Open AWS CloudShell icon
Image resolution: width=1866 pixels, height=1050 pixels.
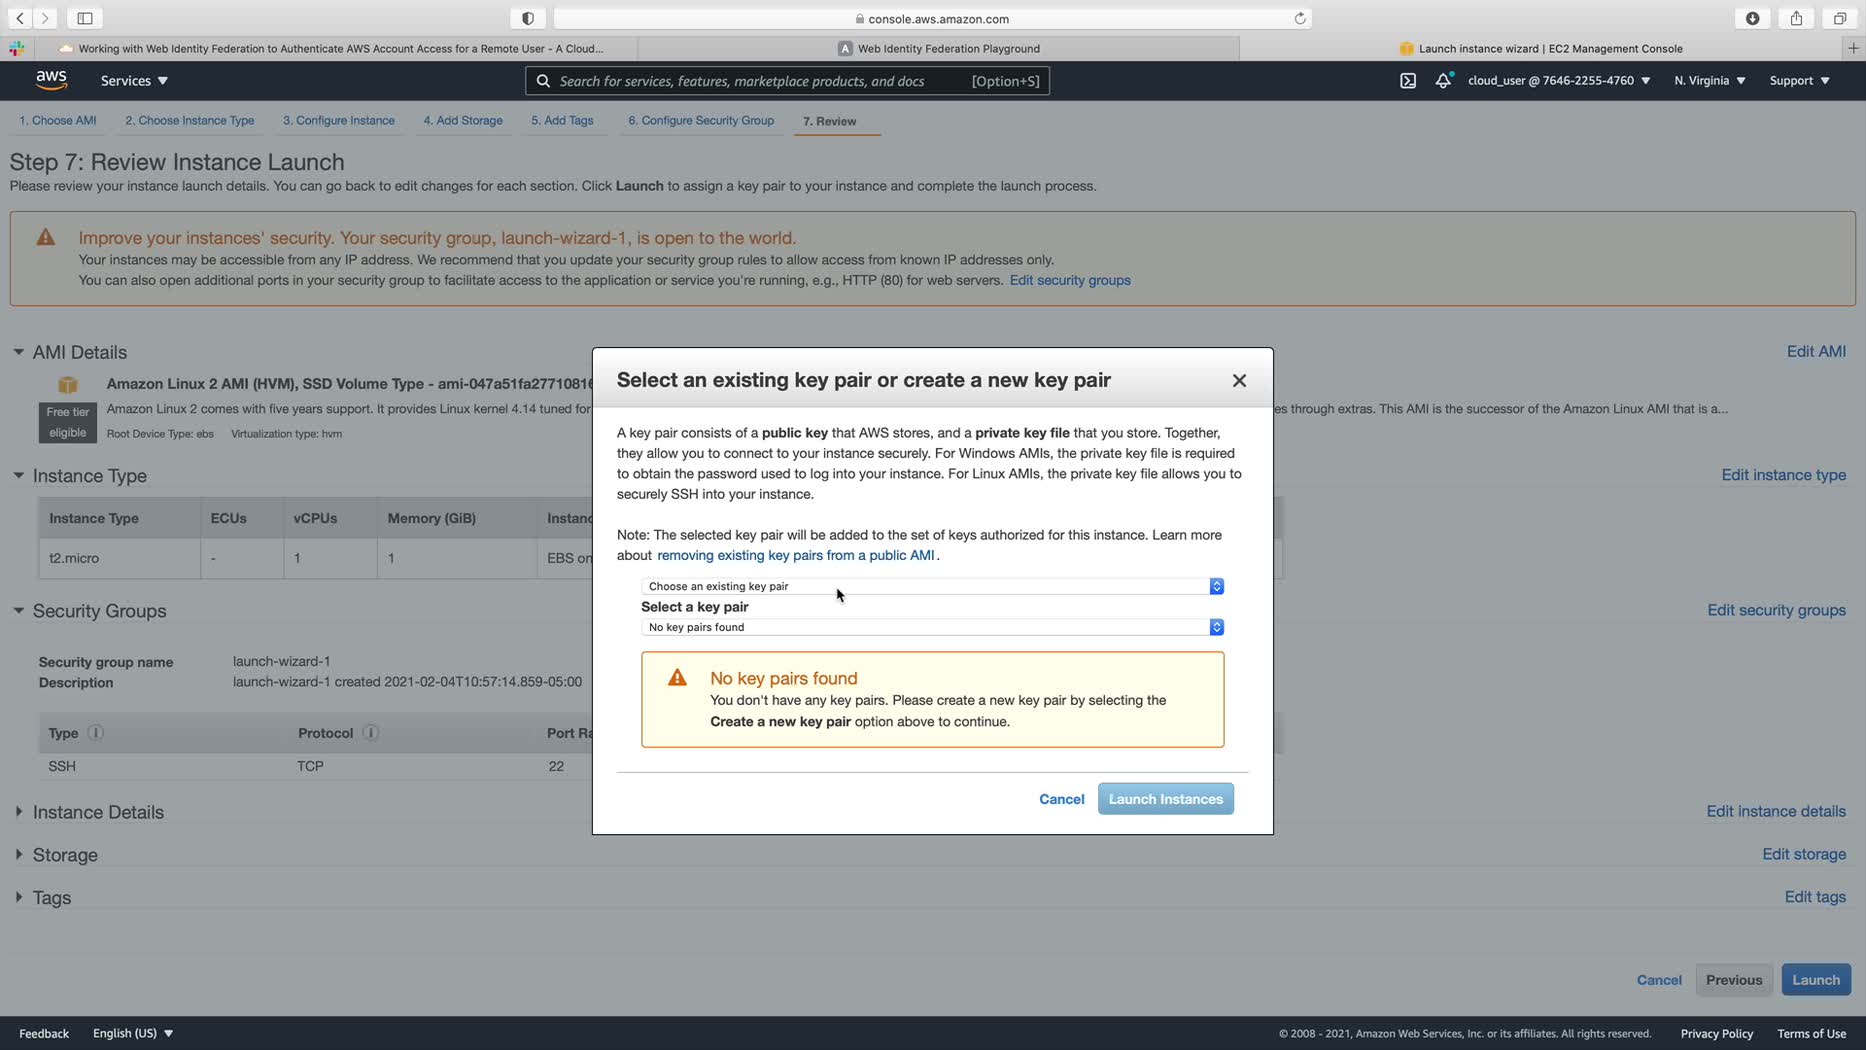pos(1408,80)
